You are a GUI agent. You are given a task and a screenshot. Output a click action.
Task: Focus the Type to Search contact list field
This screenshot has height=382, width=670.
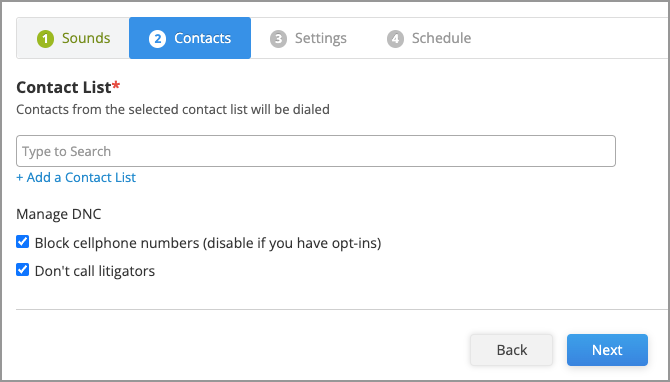pos(316,151)
